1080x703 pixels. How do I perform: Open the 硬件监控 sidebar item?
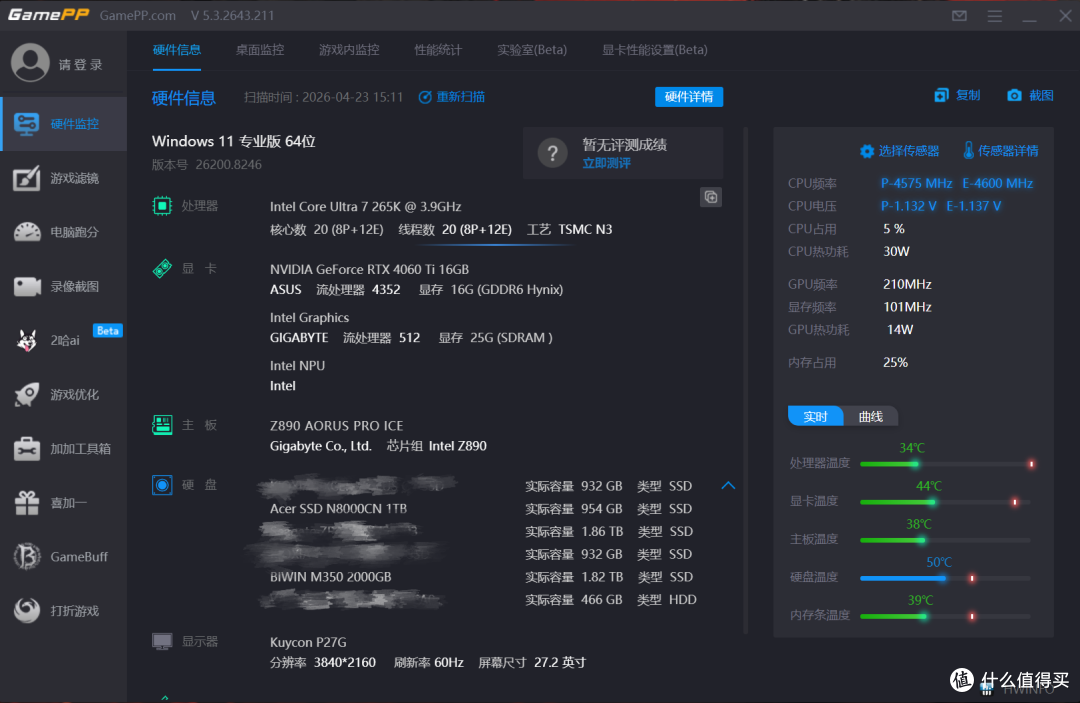(x=63, y=124)
